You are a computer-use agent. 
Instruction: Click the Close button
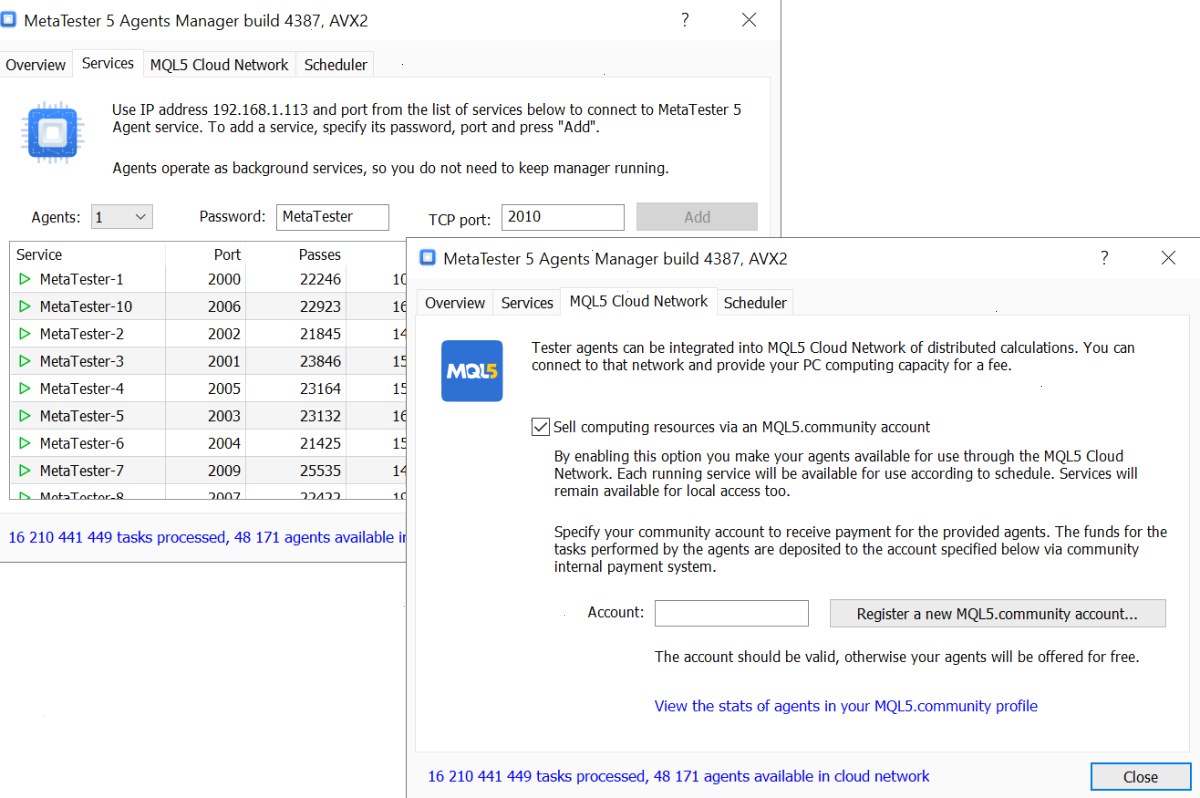click(1141, 777)
